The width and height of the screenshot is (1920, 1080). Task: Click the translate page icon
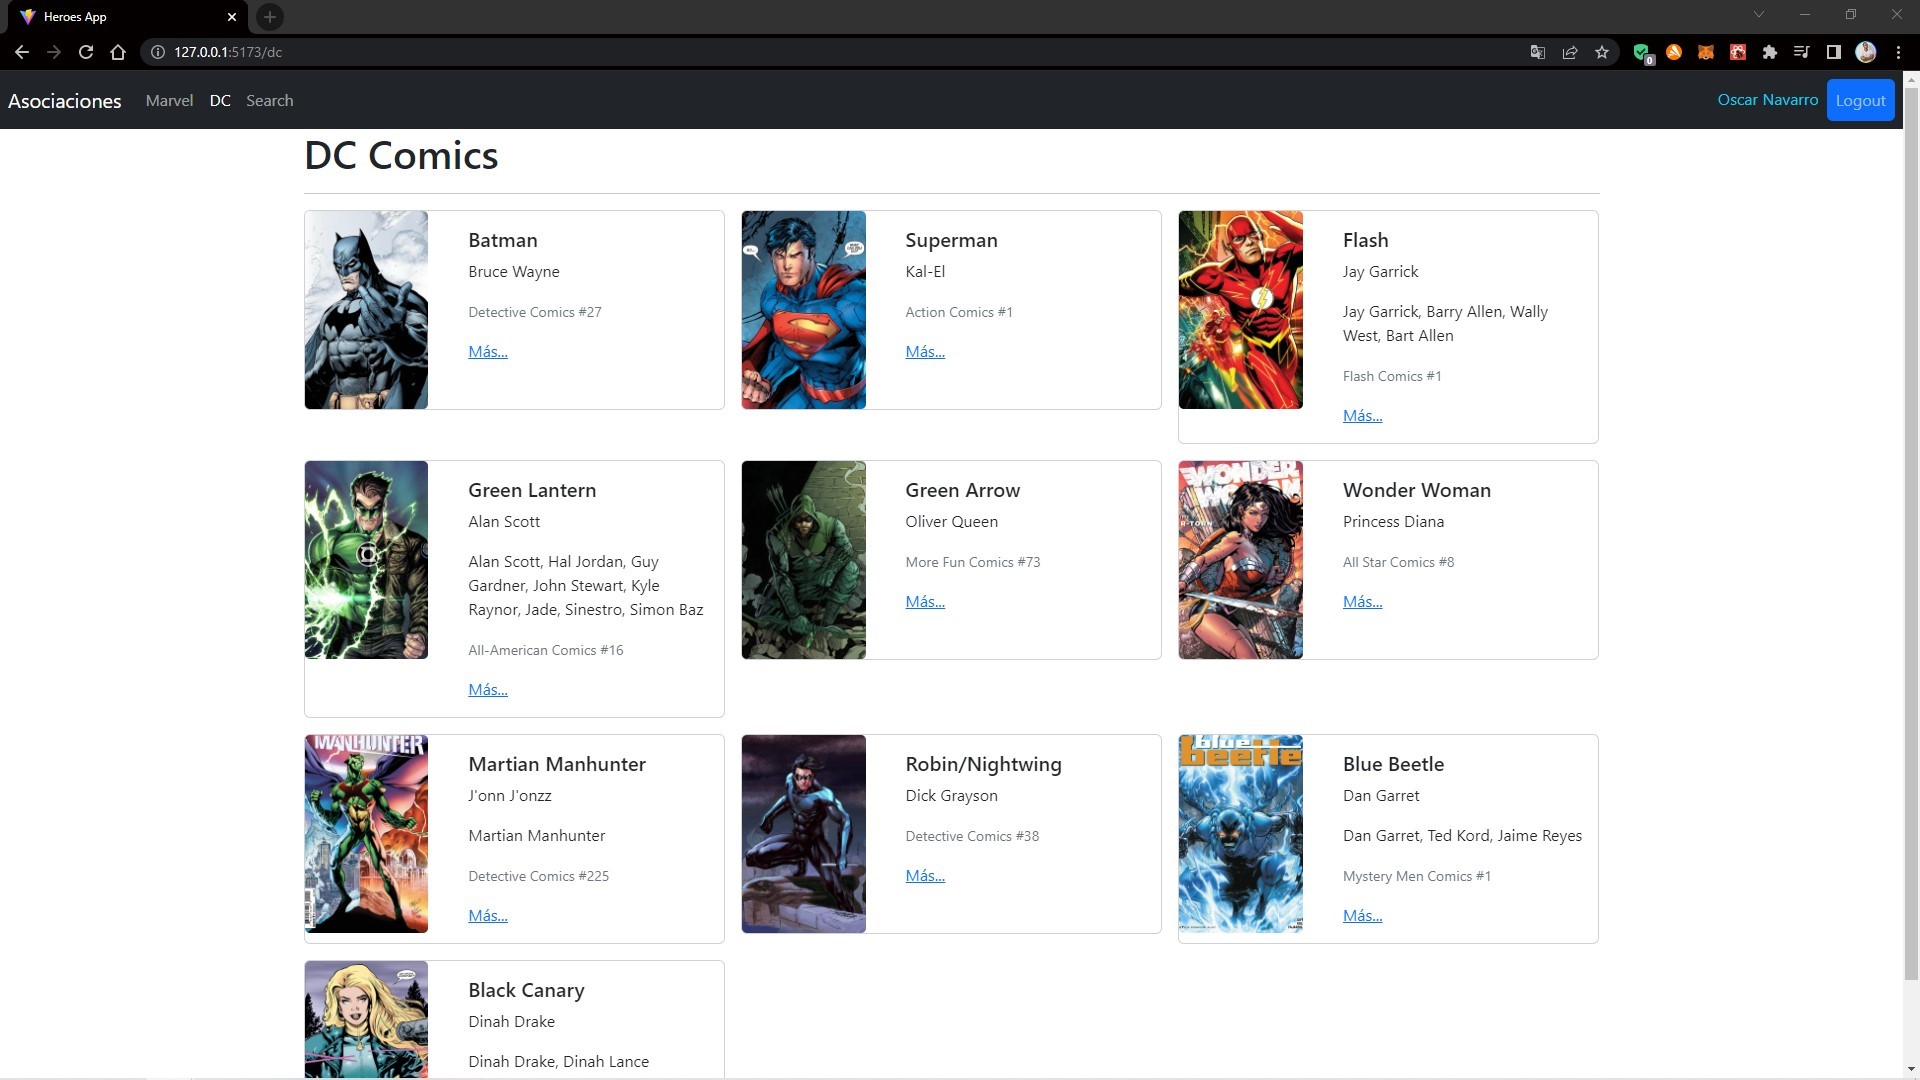click(1538, 52)
